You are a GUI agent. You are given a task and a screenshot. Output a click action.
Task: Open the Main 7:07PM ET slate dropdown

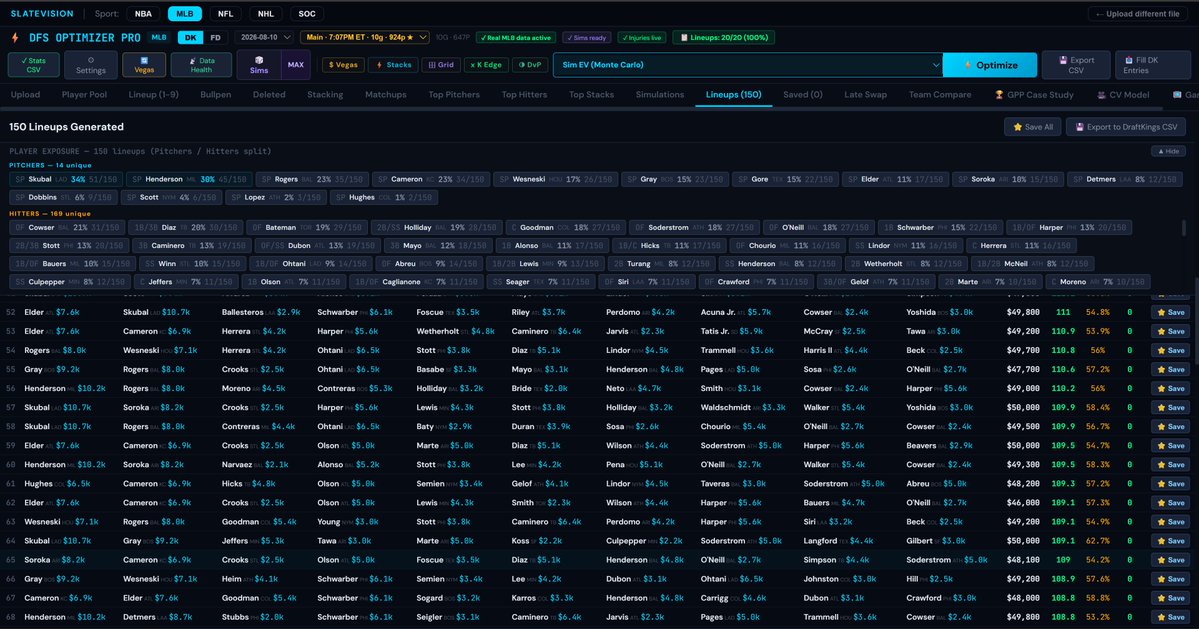[x=365, y=37]
